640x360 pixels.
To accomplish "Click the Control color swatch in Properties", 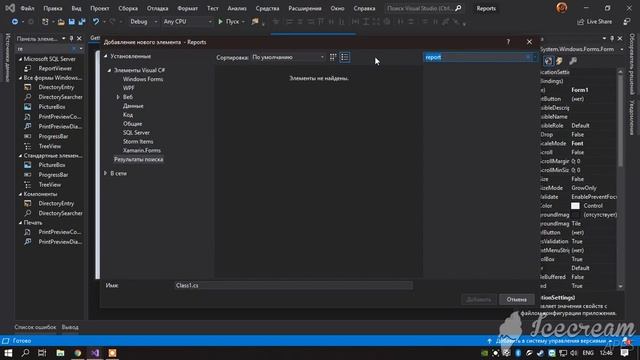I will [x=575, y=206].
